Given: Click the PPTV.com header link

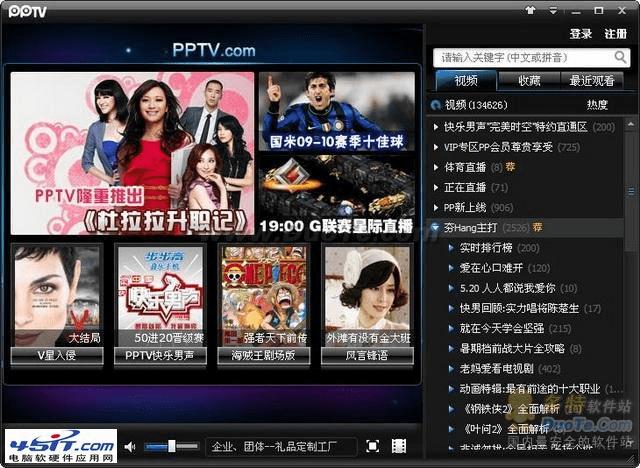Looking at the screenshot, I should tap(213, 50).
